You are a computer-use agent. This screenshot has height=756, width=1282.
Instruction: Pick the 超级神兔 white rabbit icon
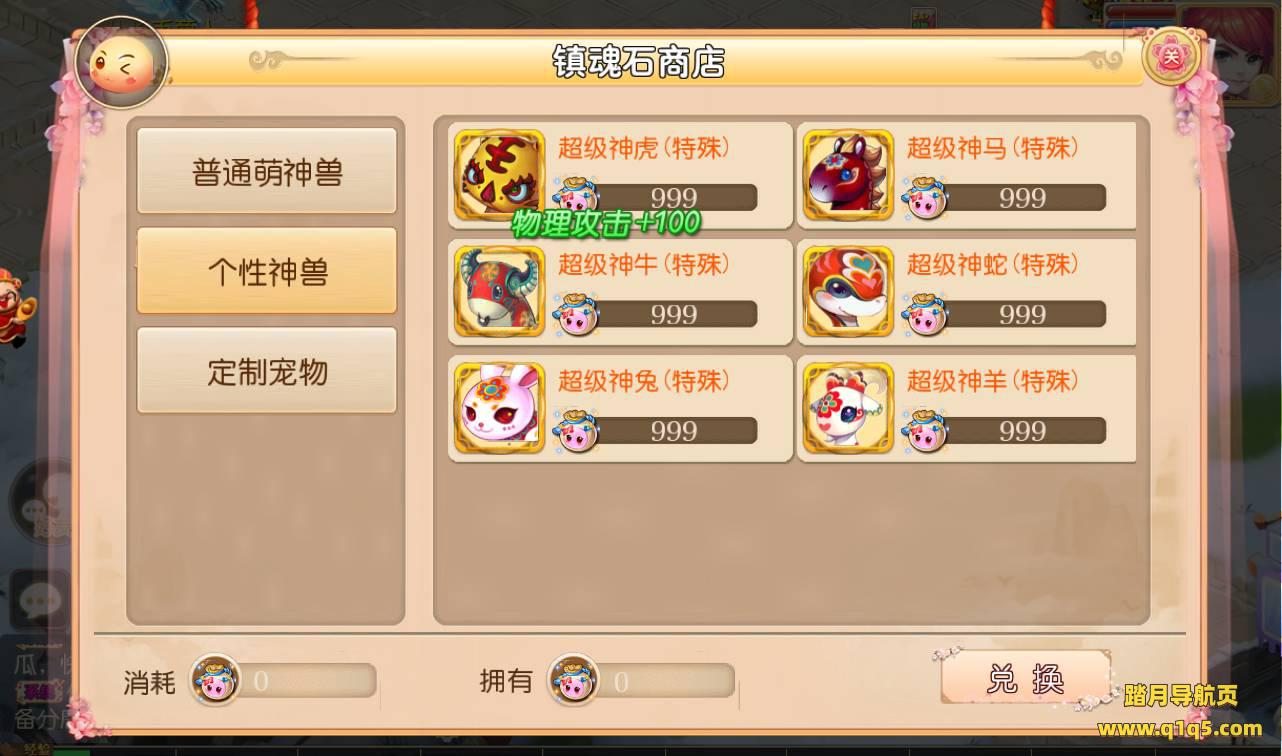499,408
